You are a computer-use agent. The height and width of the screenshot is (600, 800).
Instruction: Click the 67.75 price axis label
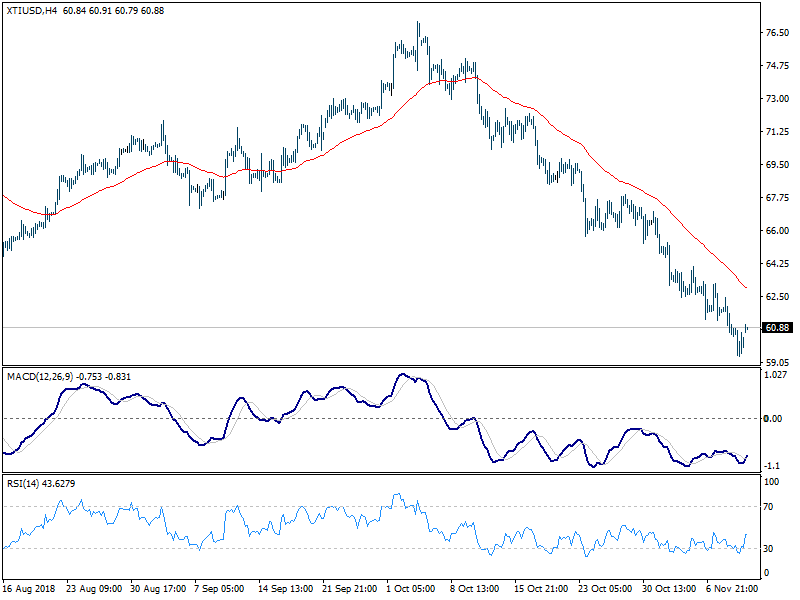(777, 198)
